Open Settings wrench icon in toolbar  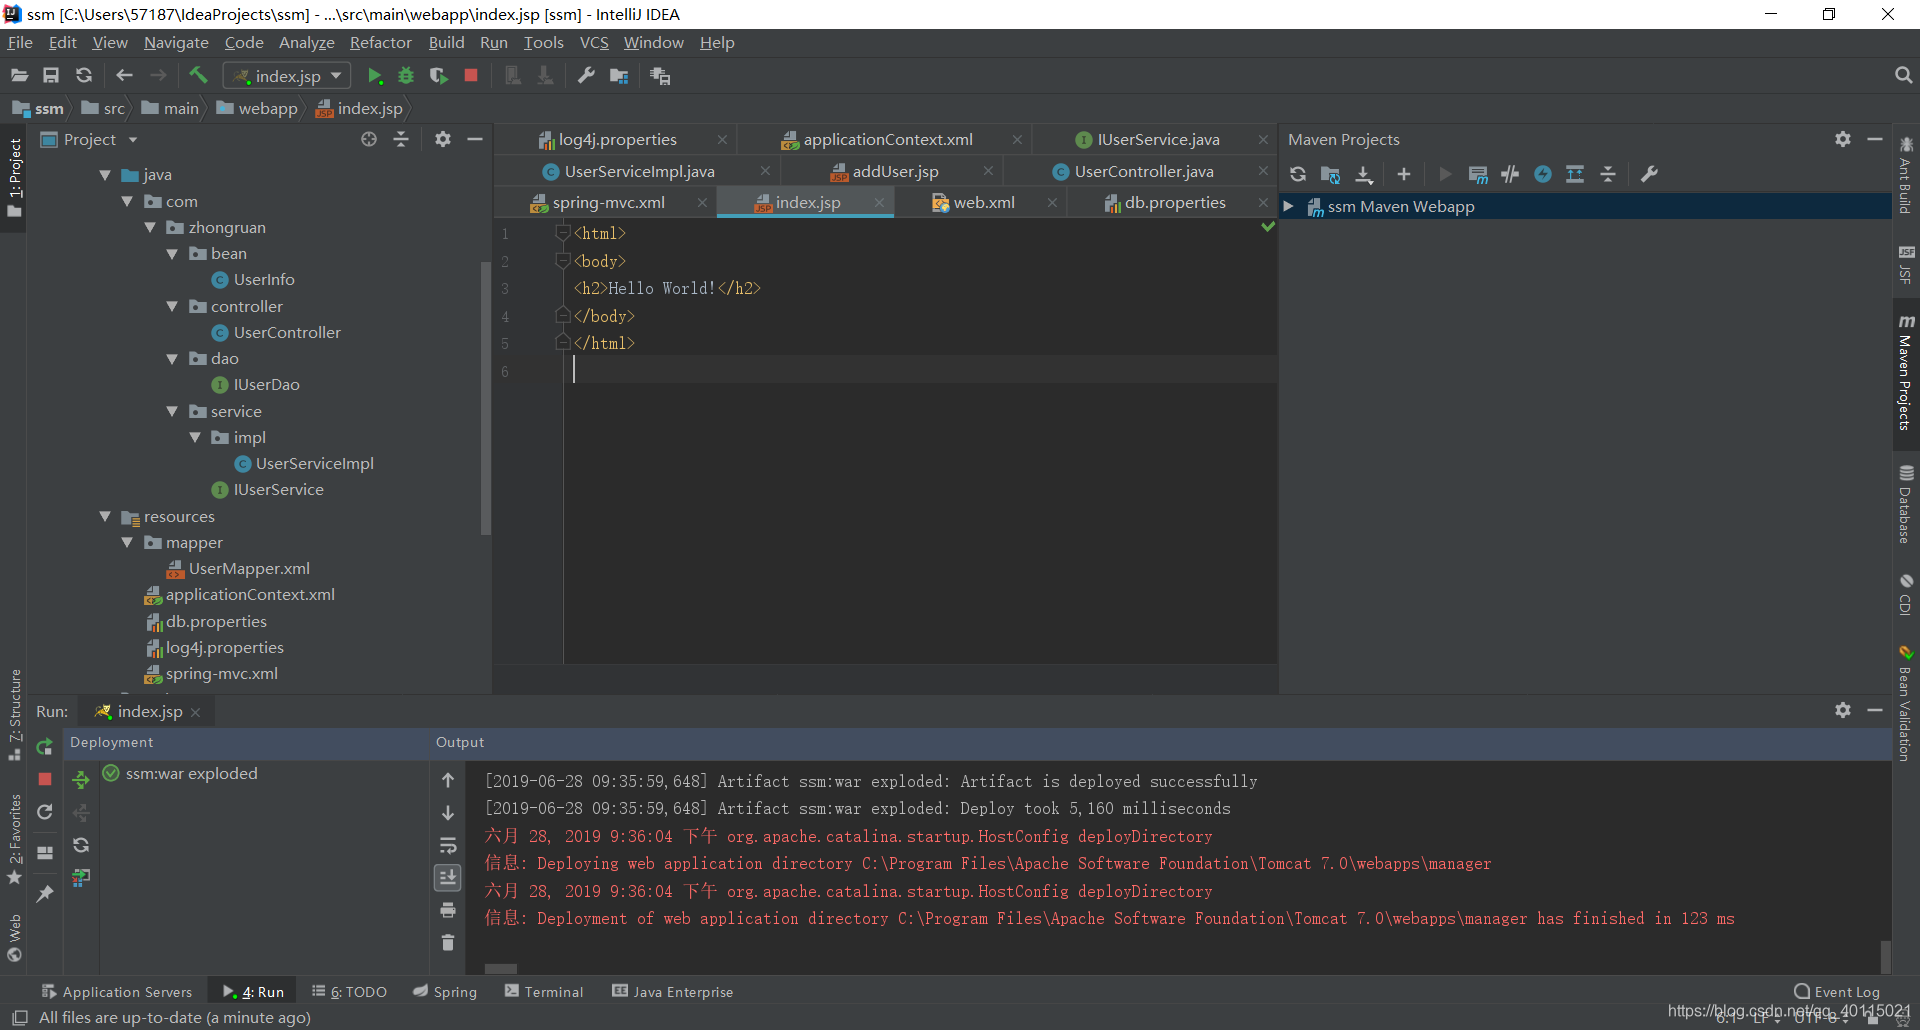(x=587, y=76)
